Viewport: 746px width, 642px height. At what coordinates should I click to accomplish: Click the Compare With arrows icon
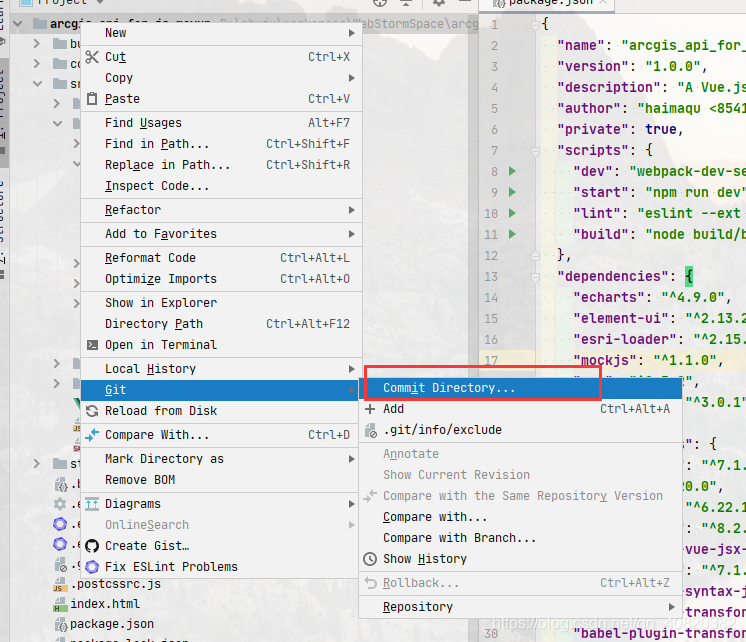92,435
